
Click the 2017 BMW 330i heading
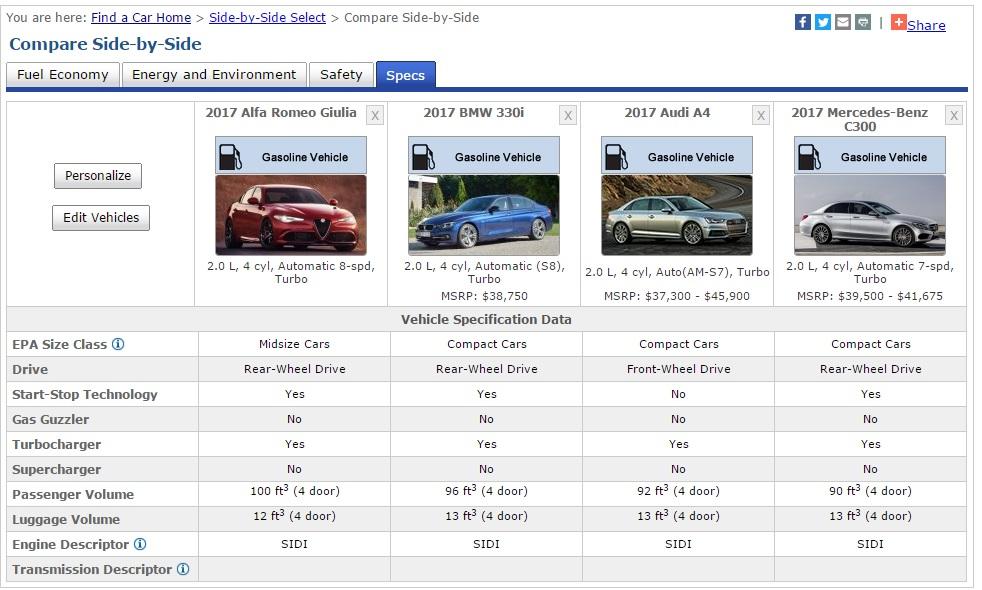pos(473,113)
